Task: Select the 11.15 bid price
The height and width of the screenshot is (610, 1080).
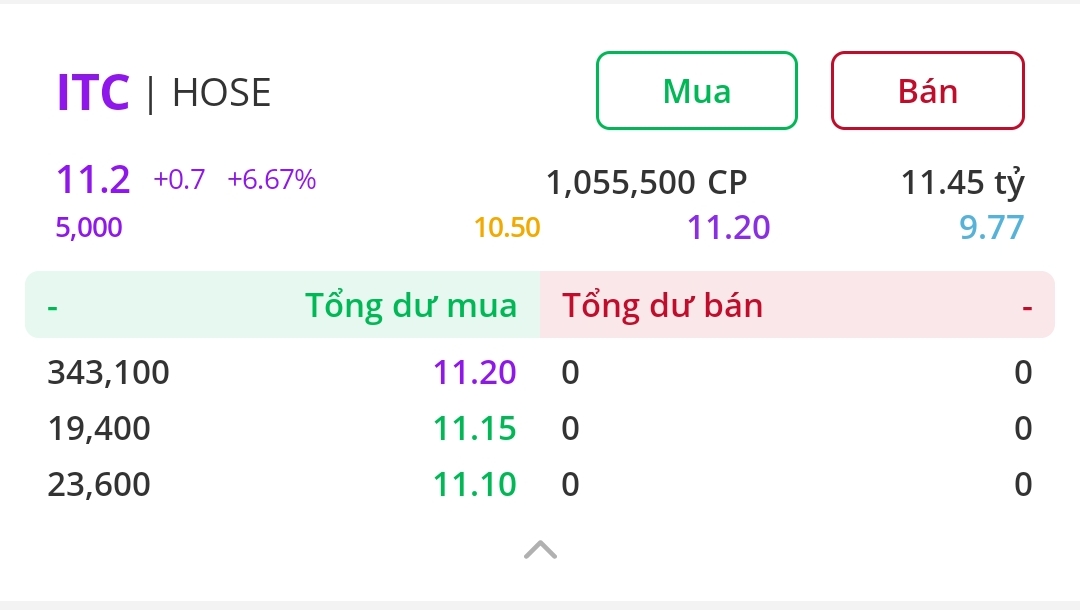Action: (x=475, y=429)
